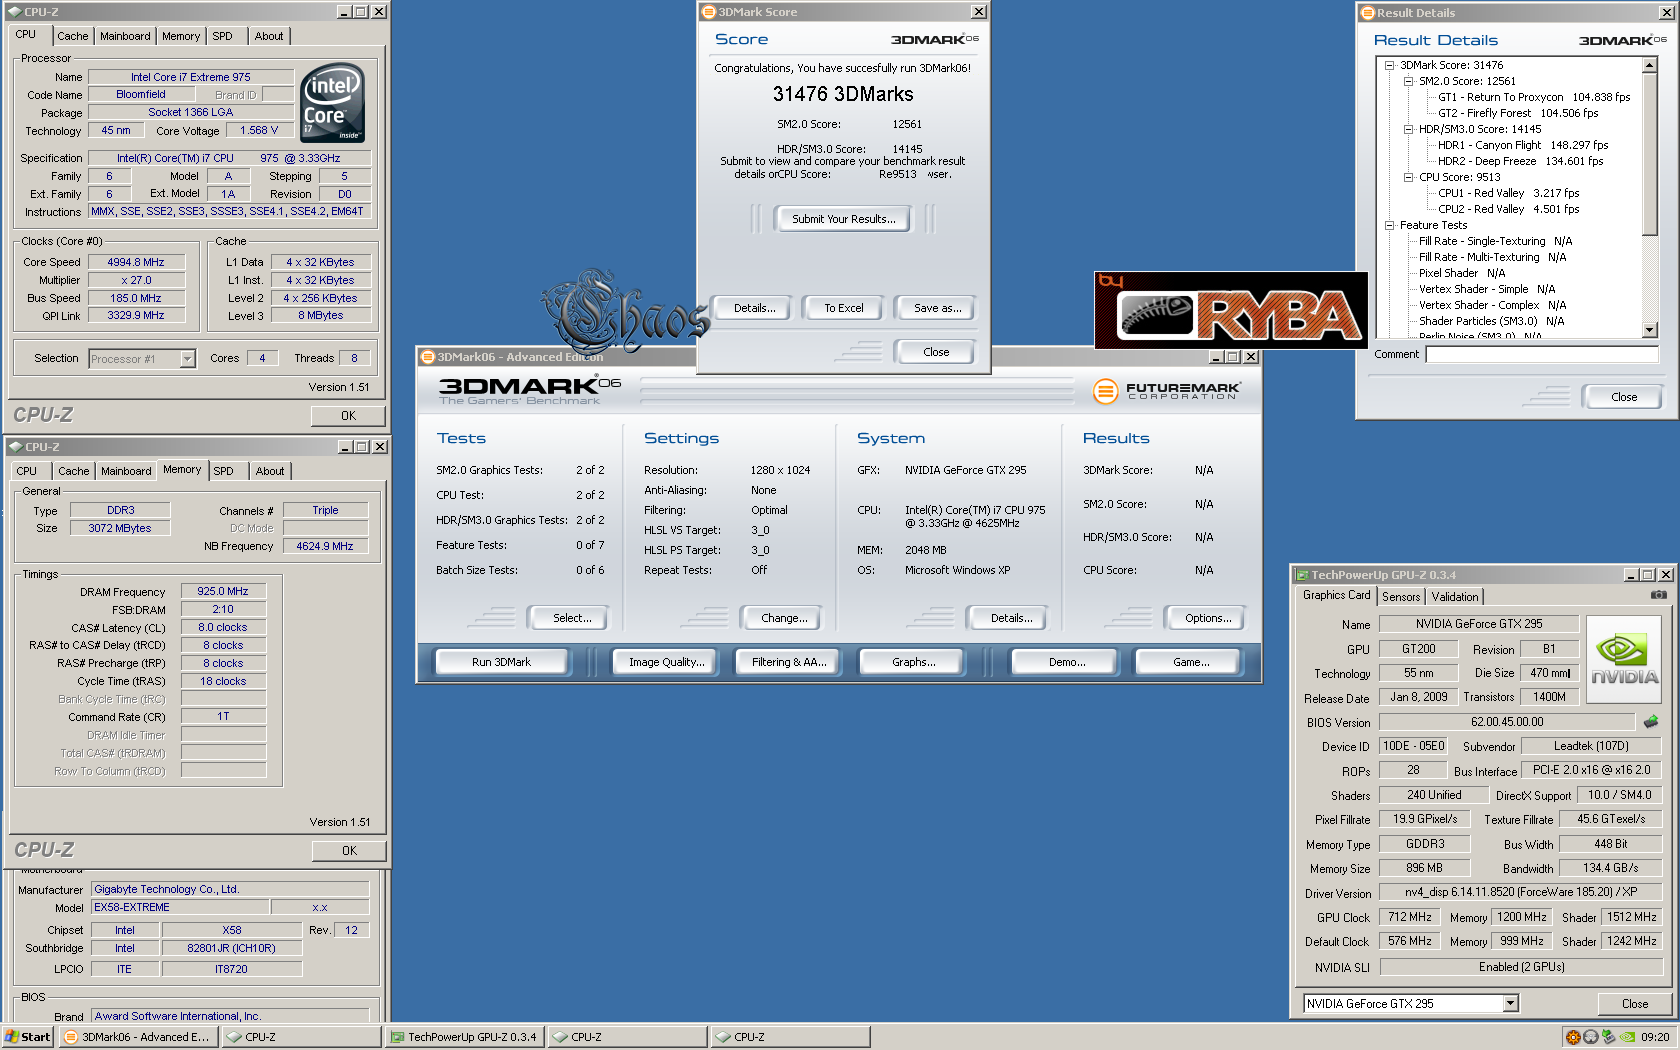The width and height of the screenshot is (1680, 1050).
Task: Click the To Excel button
Action: (843, 308)
